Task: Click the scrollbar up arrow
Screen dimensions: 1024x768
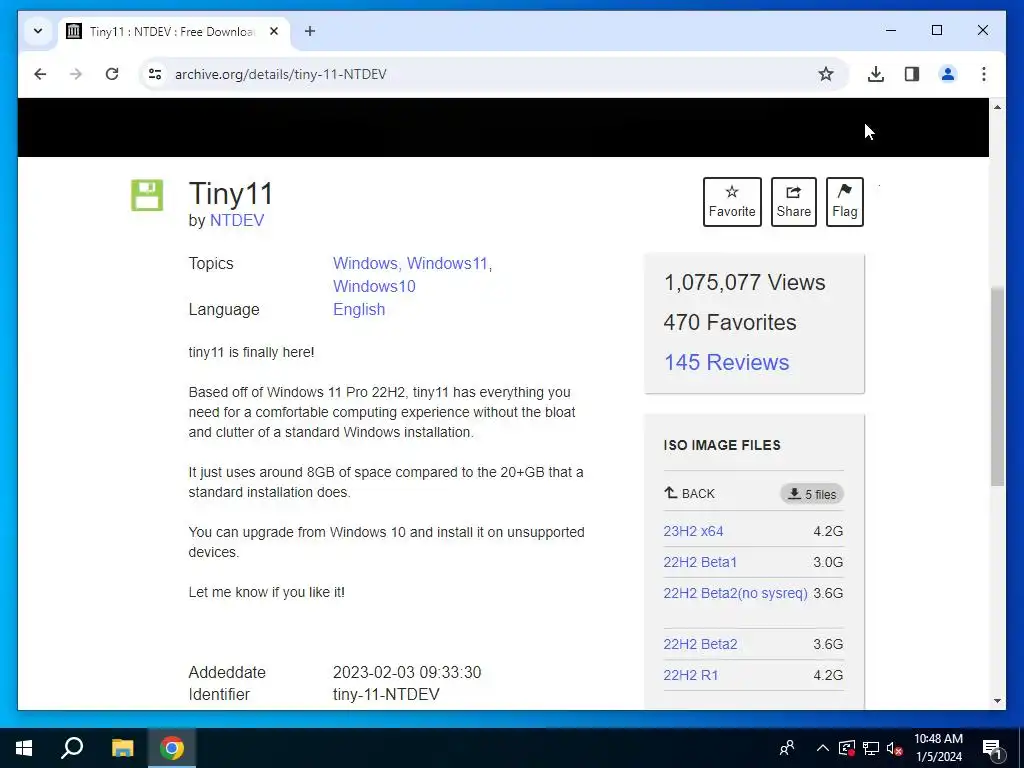Action: tap(997, 106)
